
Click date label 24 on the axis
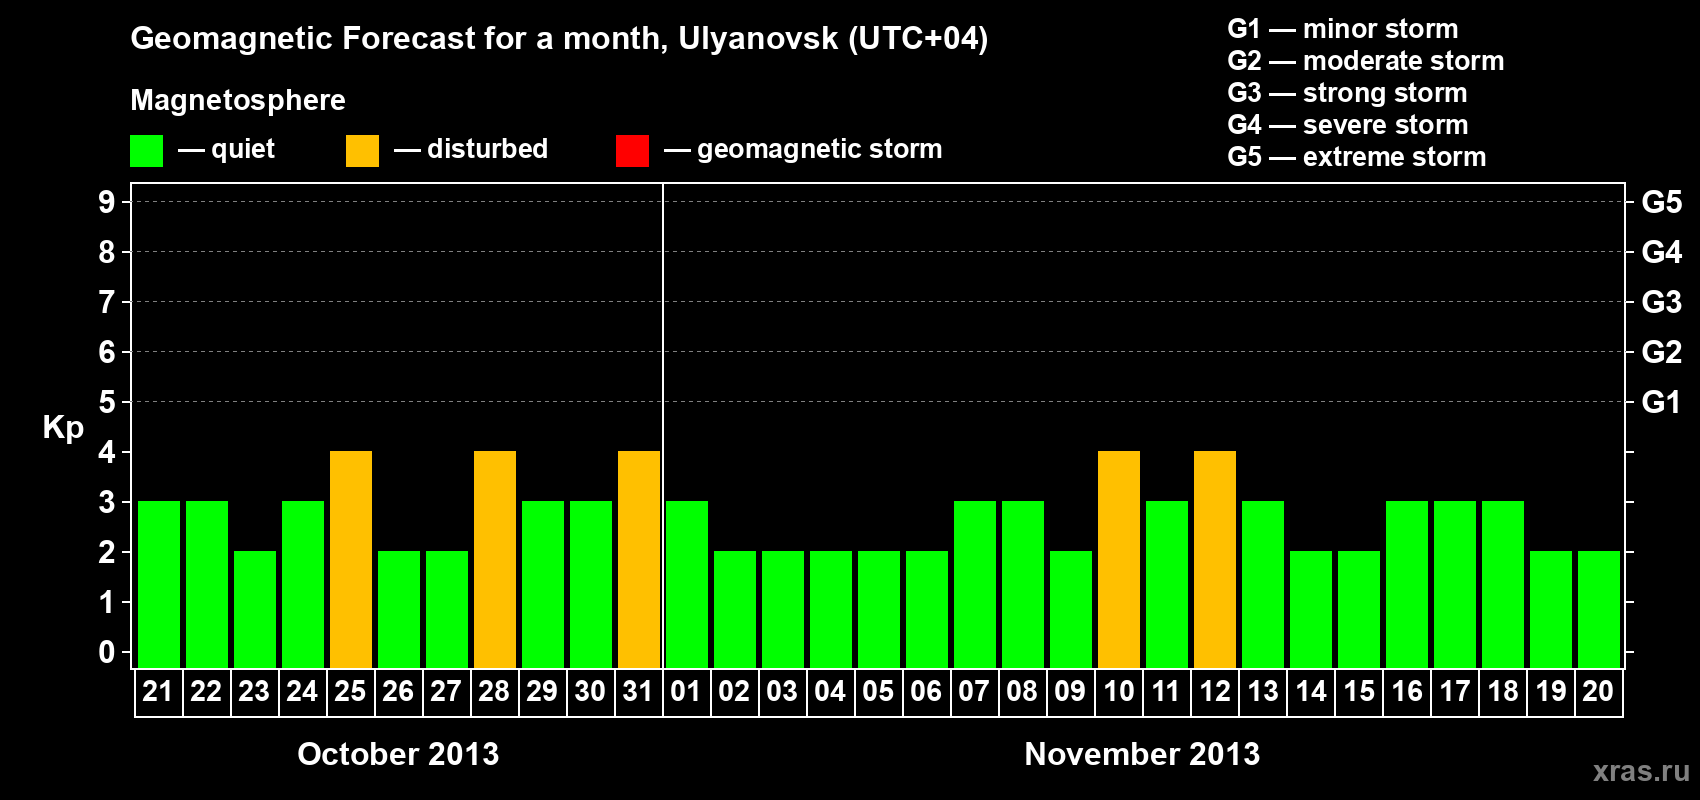coord(302,691)
